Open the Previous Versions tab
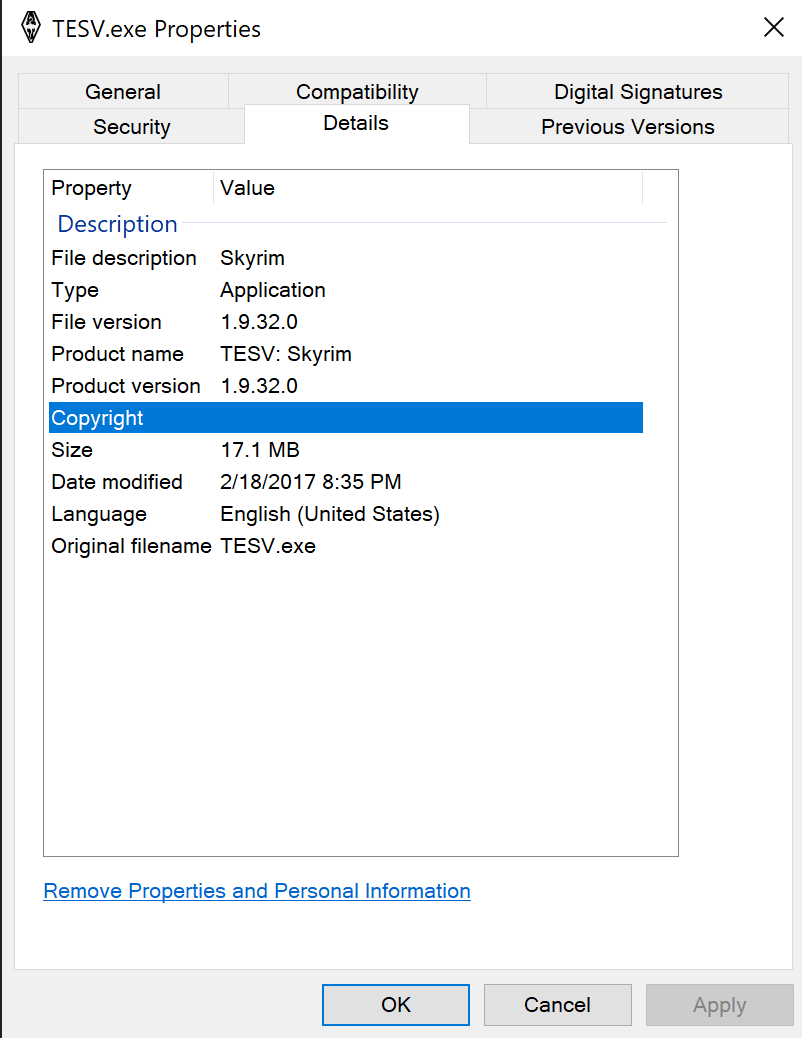 tap(628, 126)
